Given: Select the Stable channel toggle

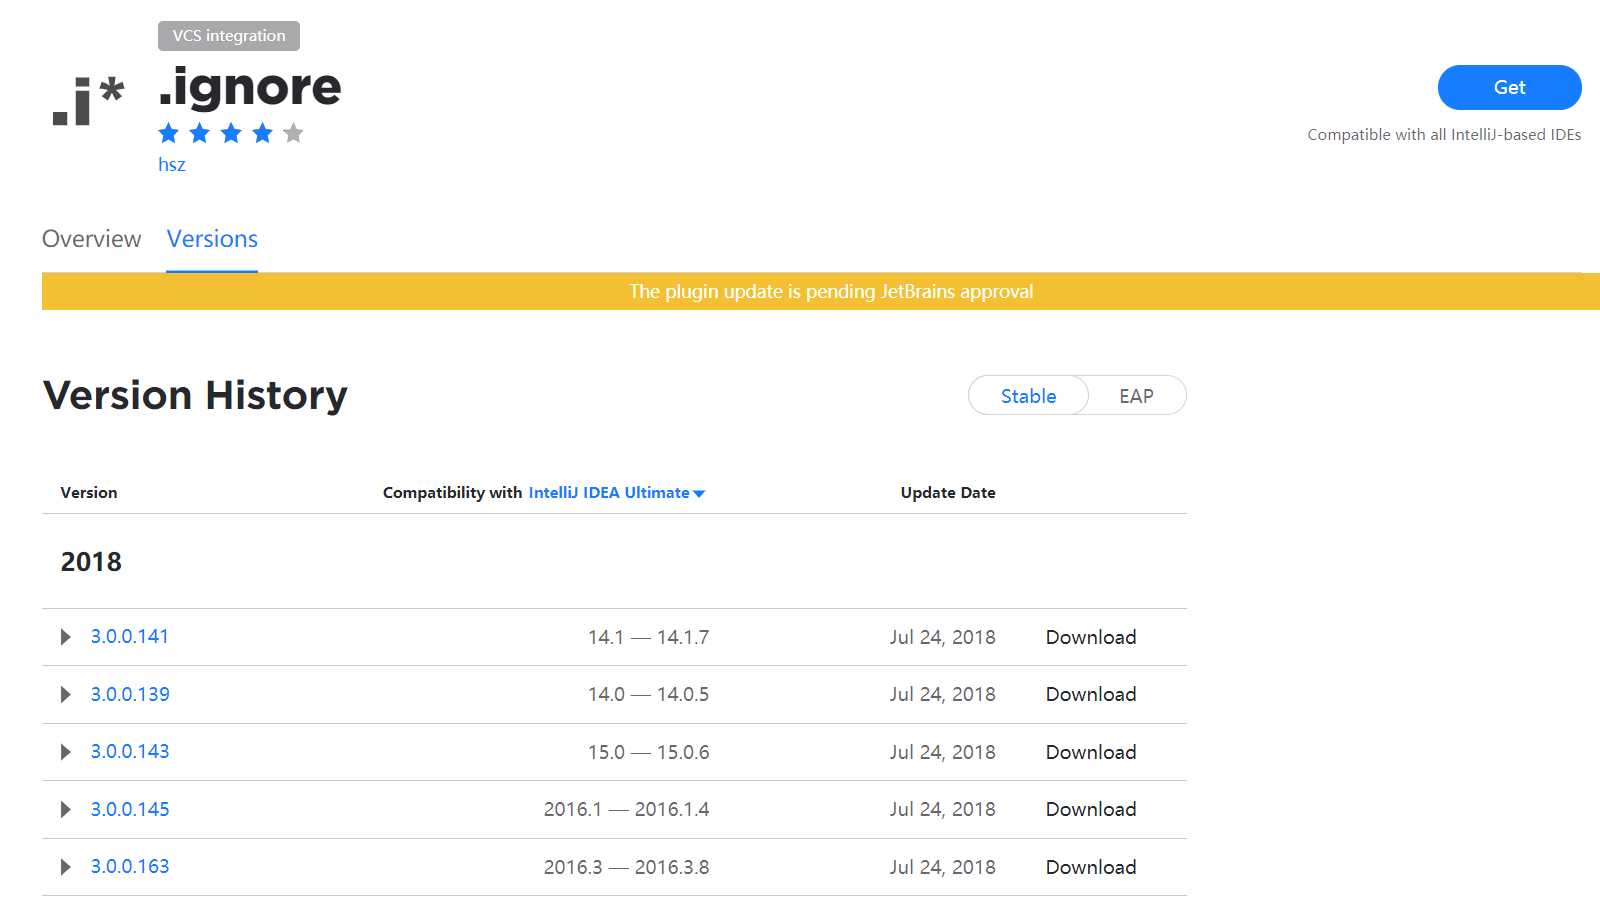Looking at the screenshot, I should coord(1028,396).
